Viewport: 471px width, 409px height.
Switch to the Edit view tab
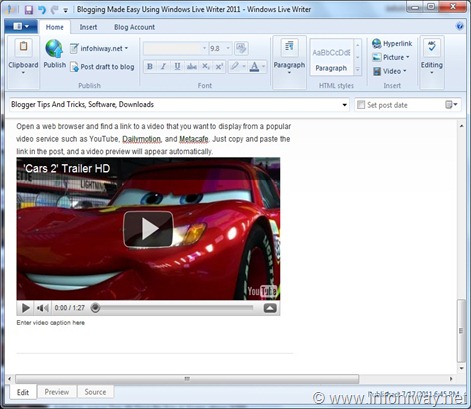point(23,392)
